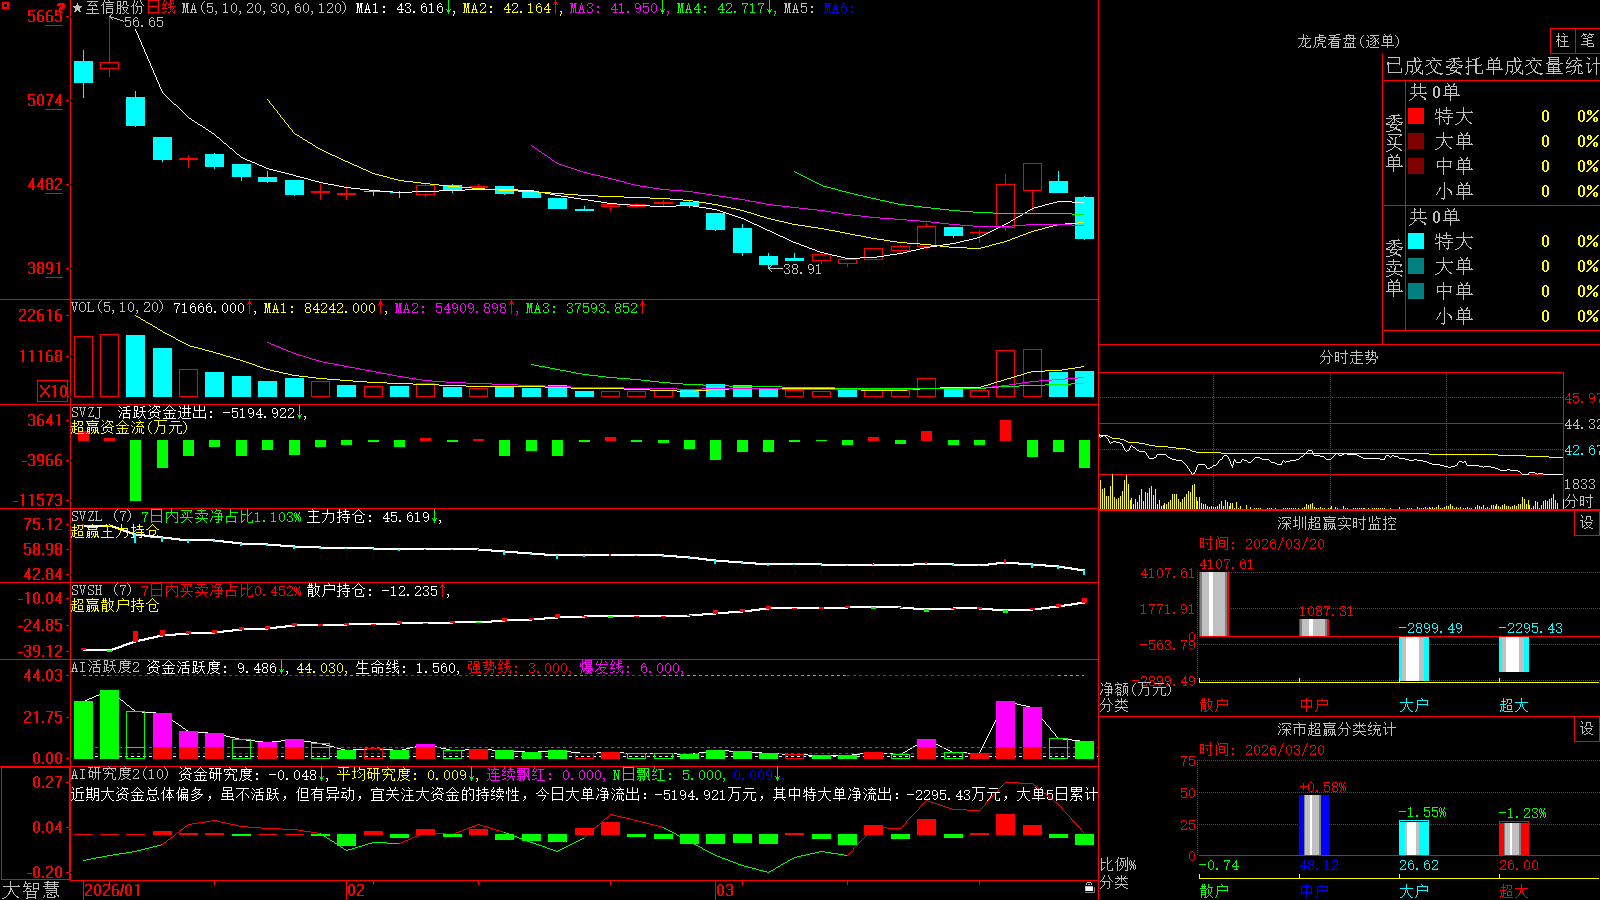1600x900 pixels.
Task: Open 设 settings for 深圳超赢实时监控
Action: click(x=1587, y=523)
